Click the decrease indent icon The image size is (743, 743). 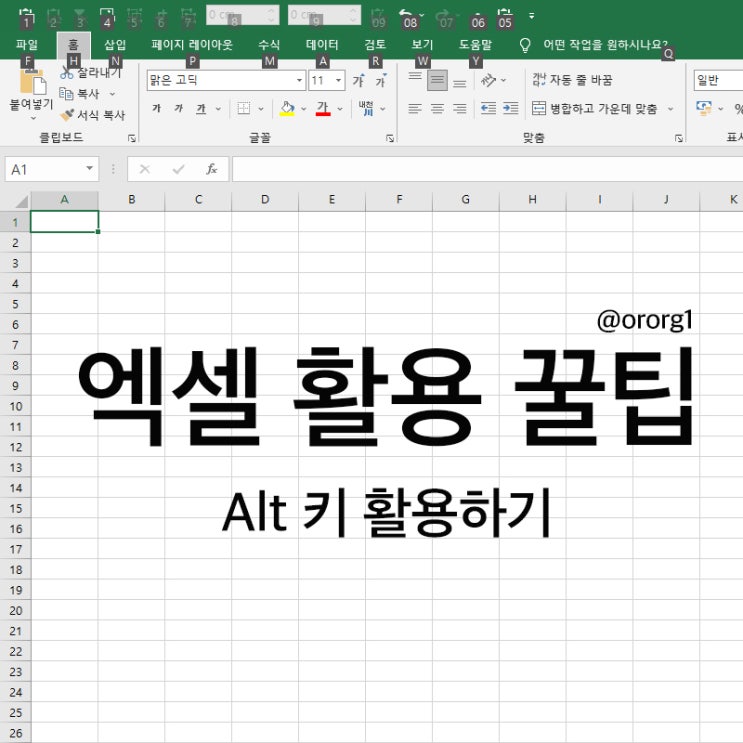488,109
